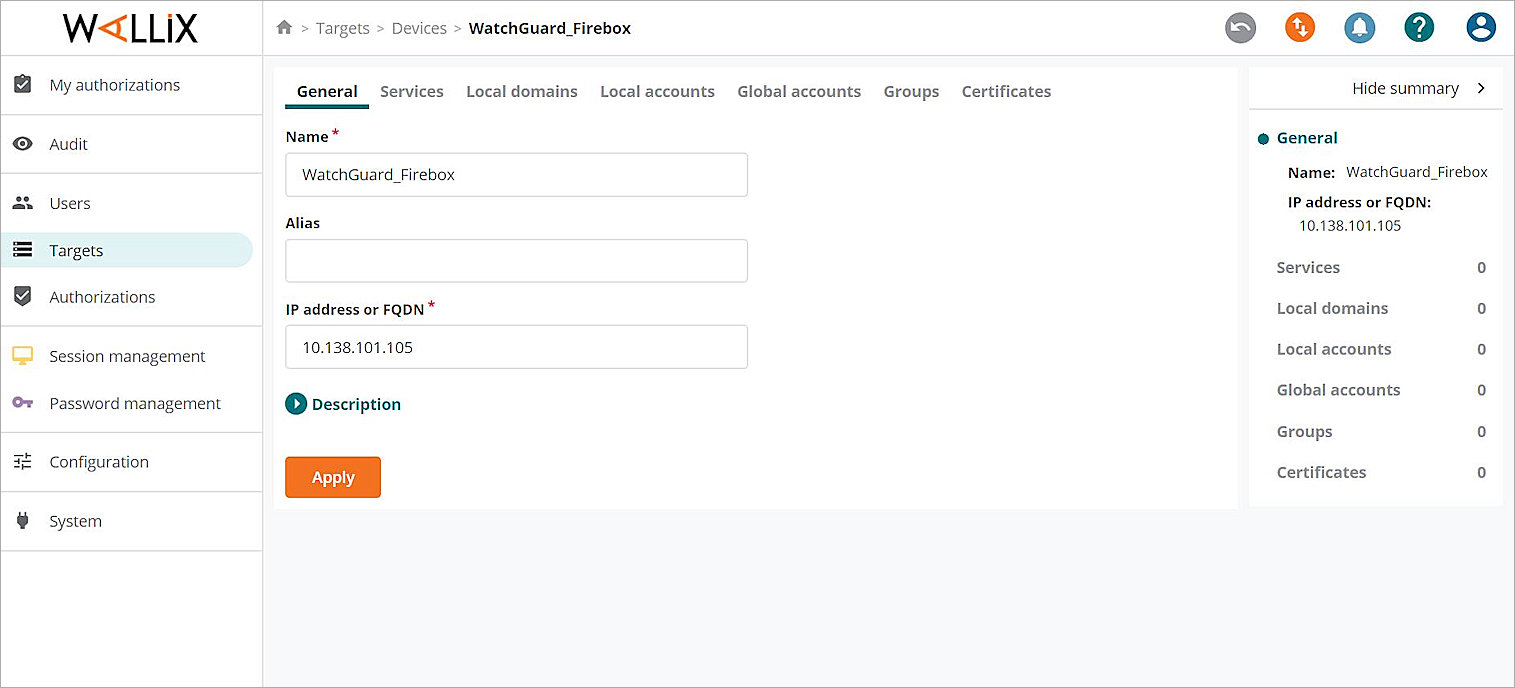
Task: Open the user profile icon menu
Action: click(x=1481, y=27)
